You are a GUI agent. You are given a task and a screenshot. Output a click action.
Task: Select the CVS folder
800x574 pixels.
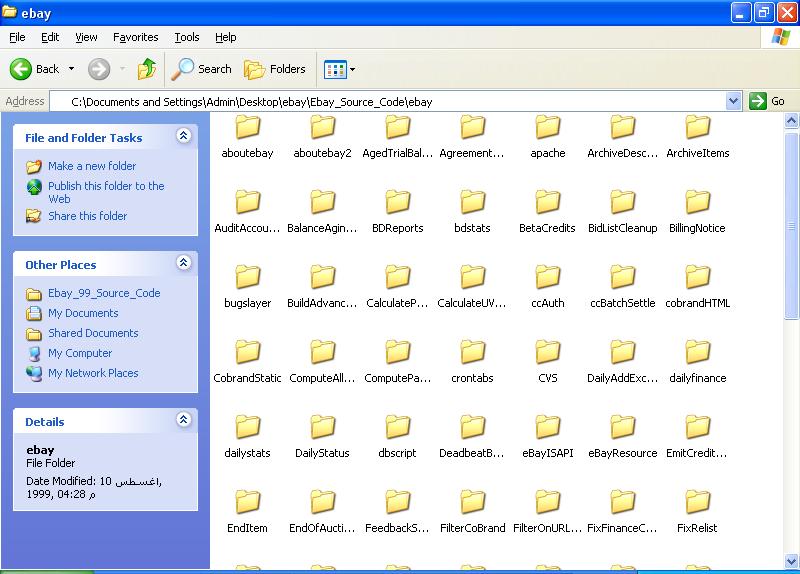coord(548,353)
